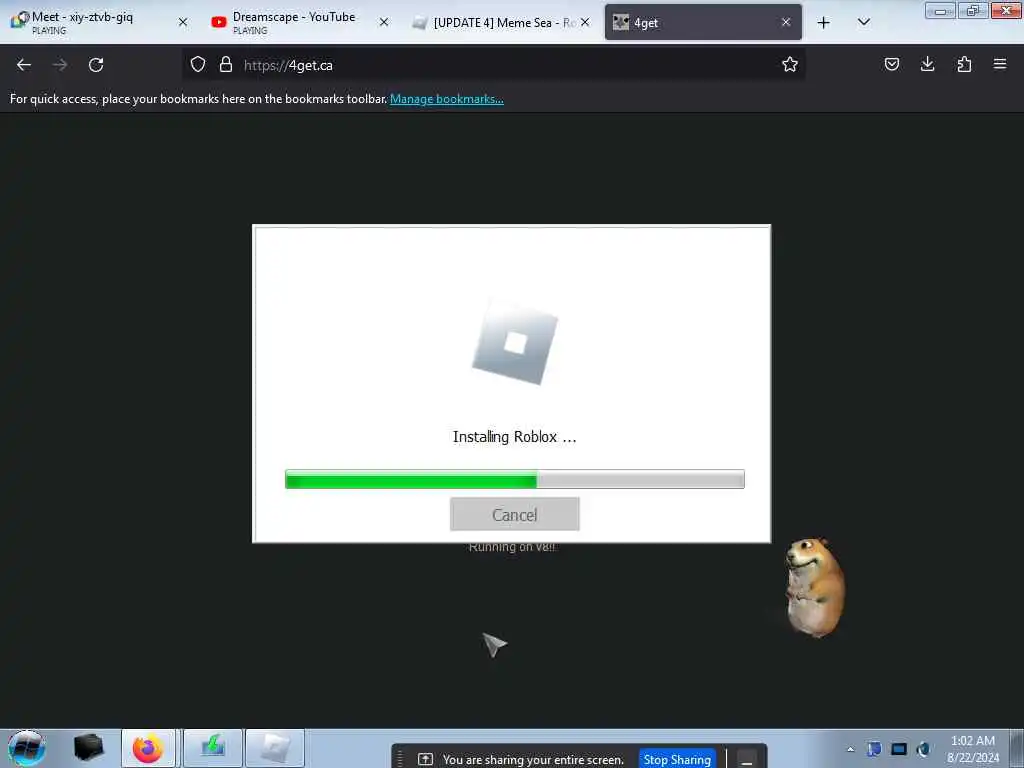Bookmark this page with the star icon
This screenshot has height=768, width=1024.
coord(790,64)
